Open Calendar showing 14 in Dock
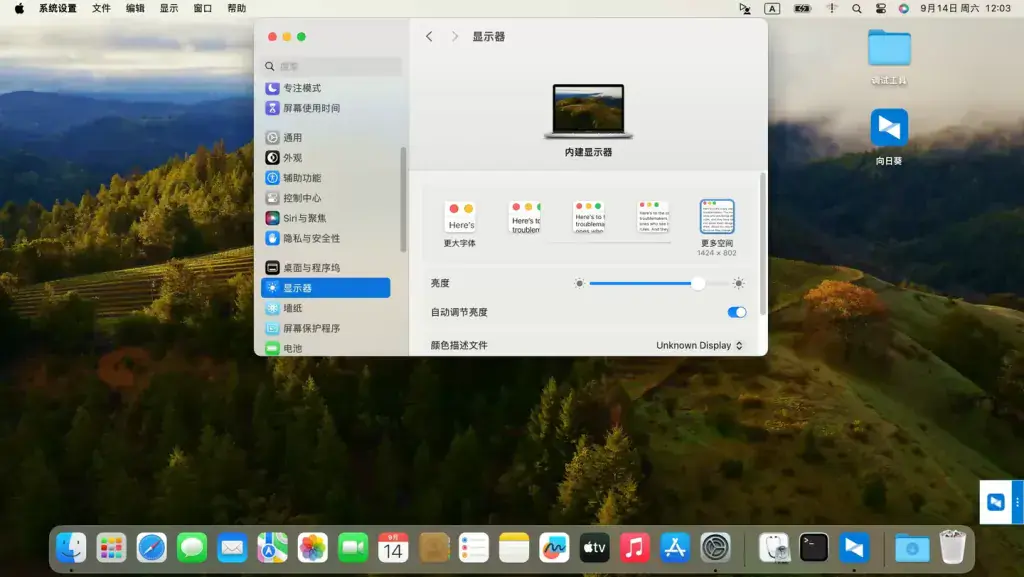Screen dimensions: 1024x577 click(393, 548)
